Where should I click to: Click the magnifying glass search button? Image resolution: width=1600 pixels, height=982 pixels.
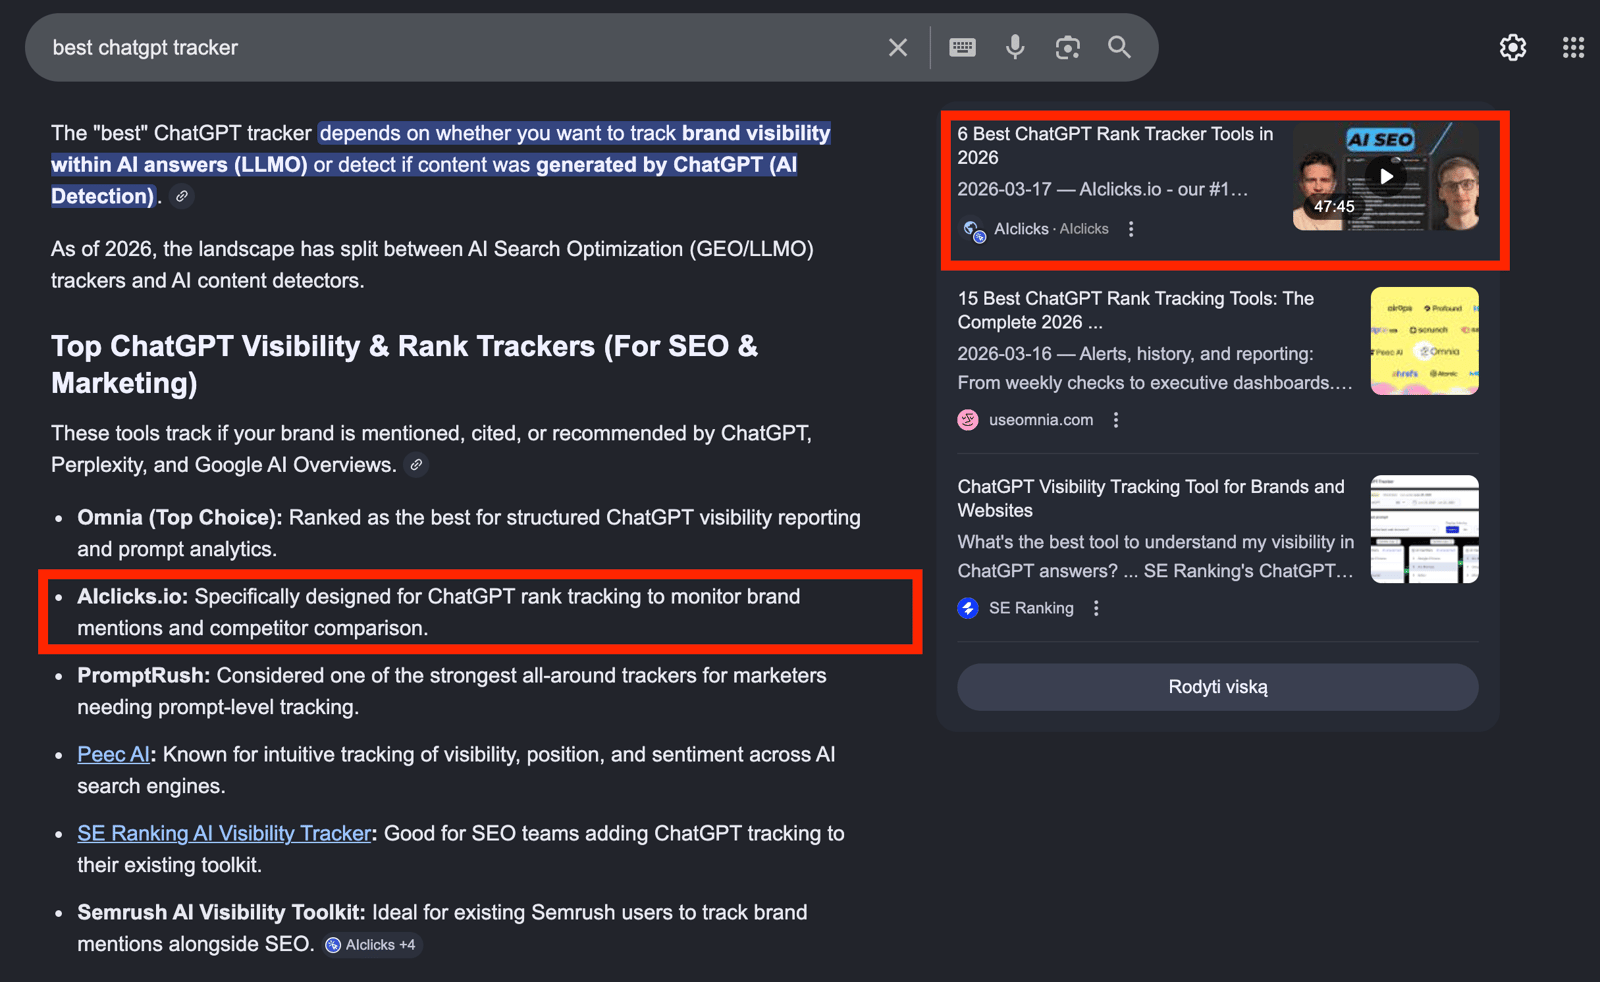pyautogui.click(x=1119, y=47)
